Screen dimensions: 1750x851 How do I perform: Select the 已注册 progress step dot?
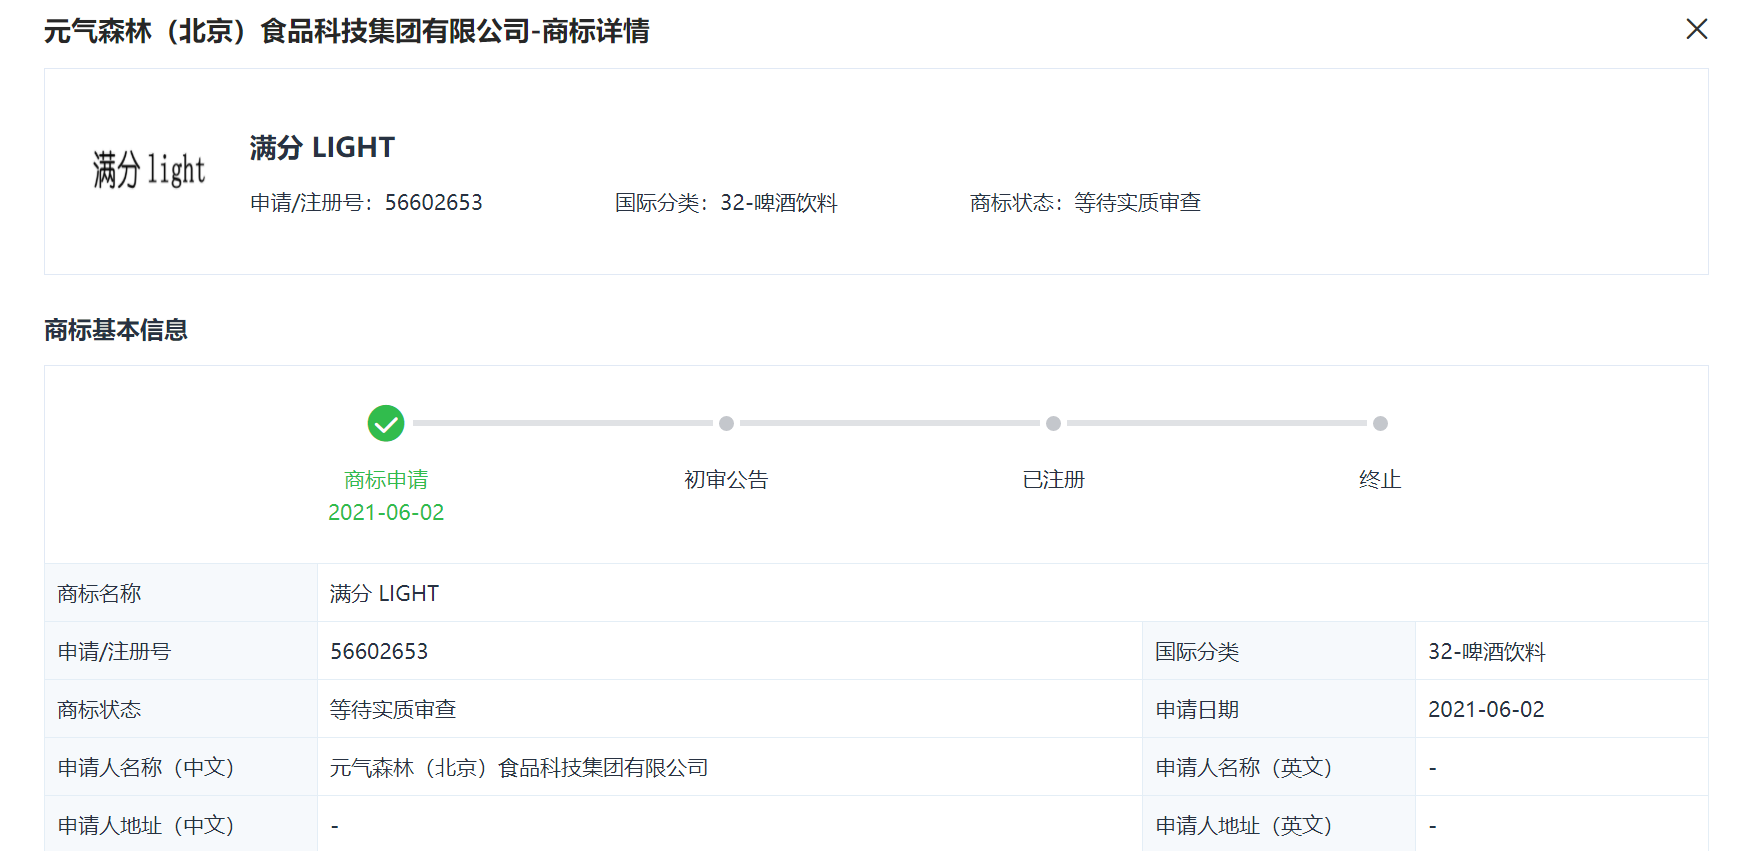1053,423
